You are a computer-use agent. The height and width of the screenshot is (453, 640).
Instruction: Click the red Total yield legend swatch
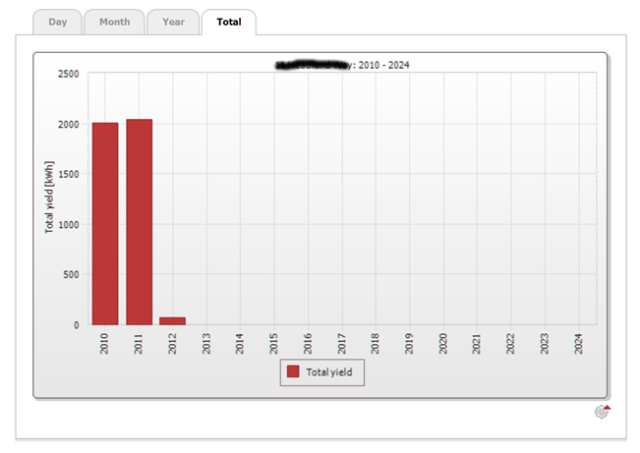click(293, 372)
